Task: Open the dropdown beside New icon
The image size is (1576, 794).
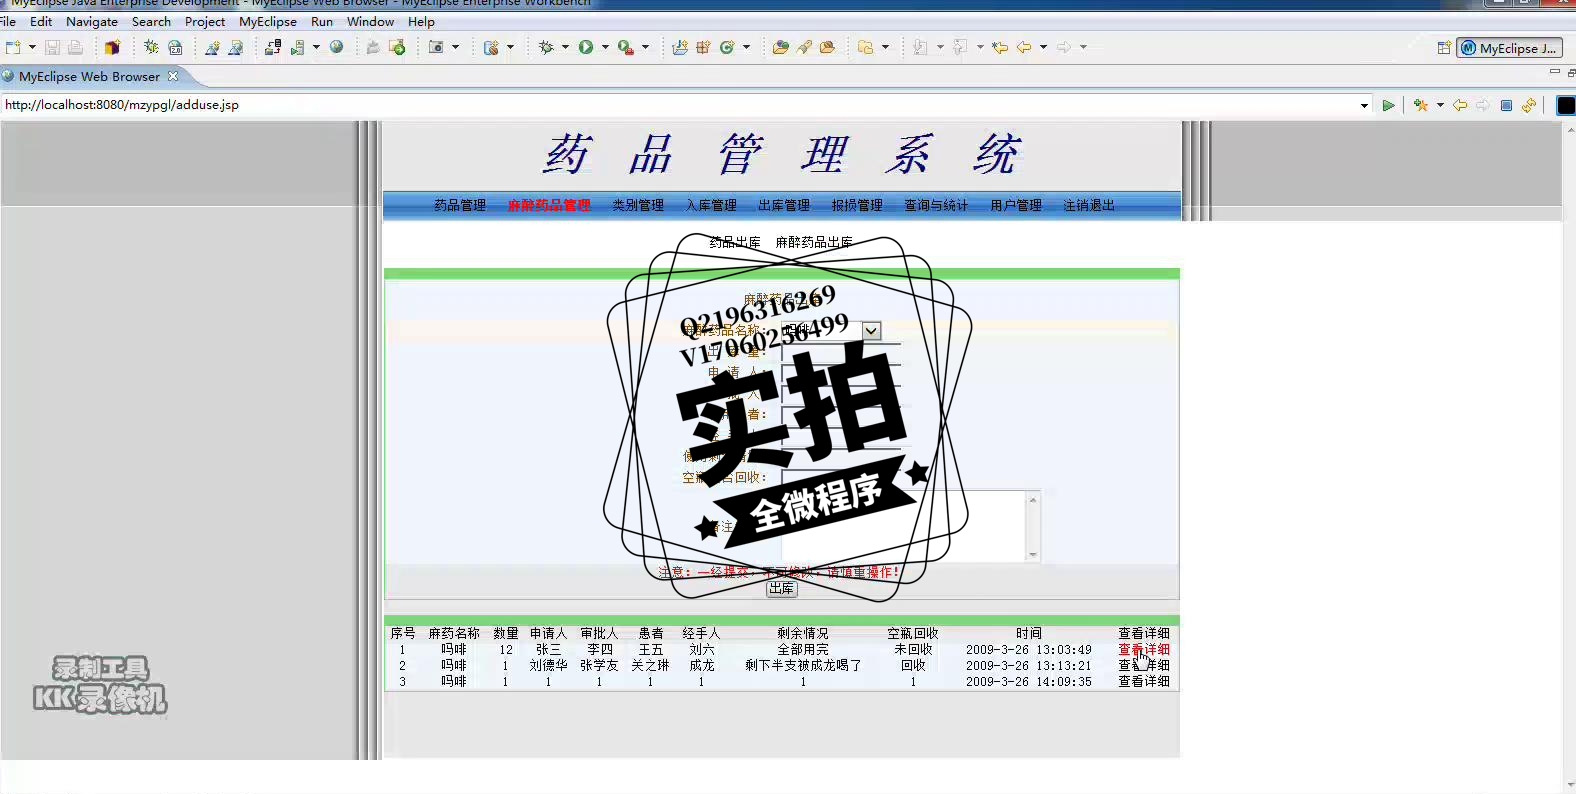Action: click(x=32, y=47)
